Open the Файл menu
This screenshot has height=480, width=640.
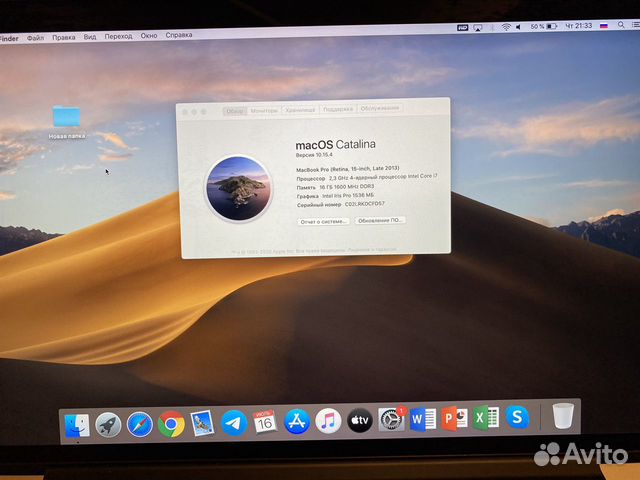pyautogui.click(x=36, y=38)
